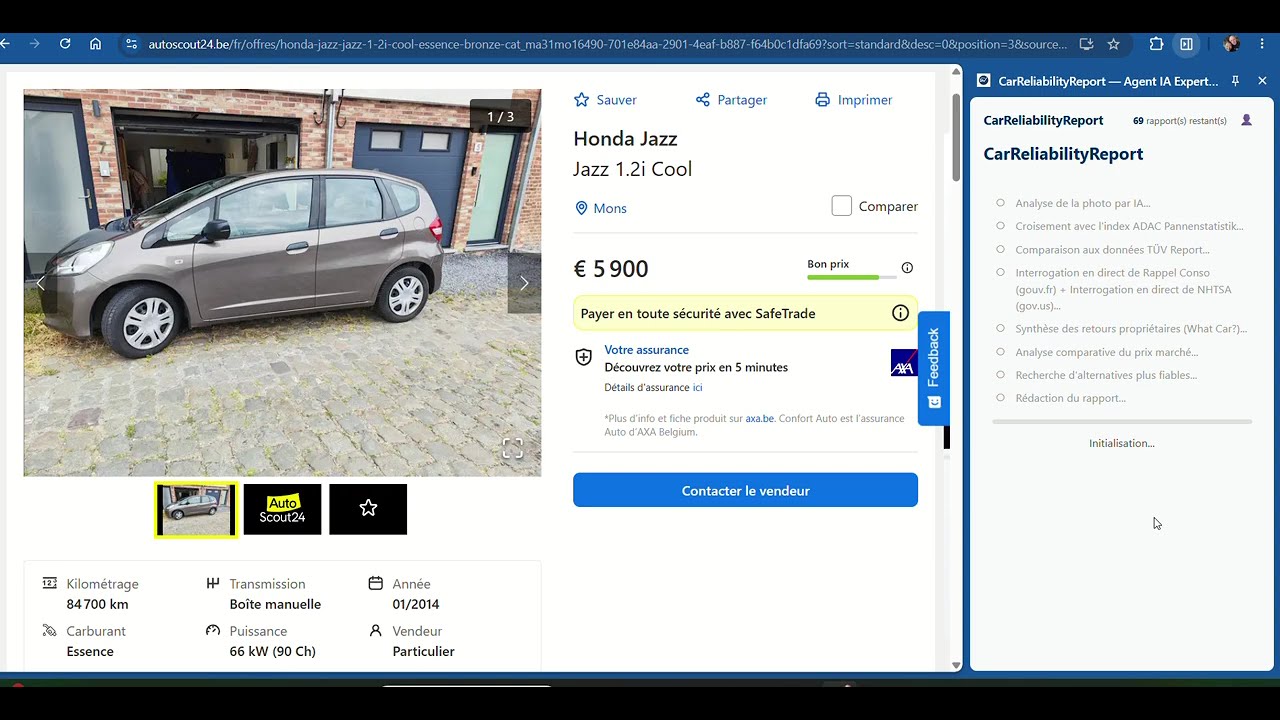
Task: Tick the Comparer checkbox
Action: click(x=842, y=206)
